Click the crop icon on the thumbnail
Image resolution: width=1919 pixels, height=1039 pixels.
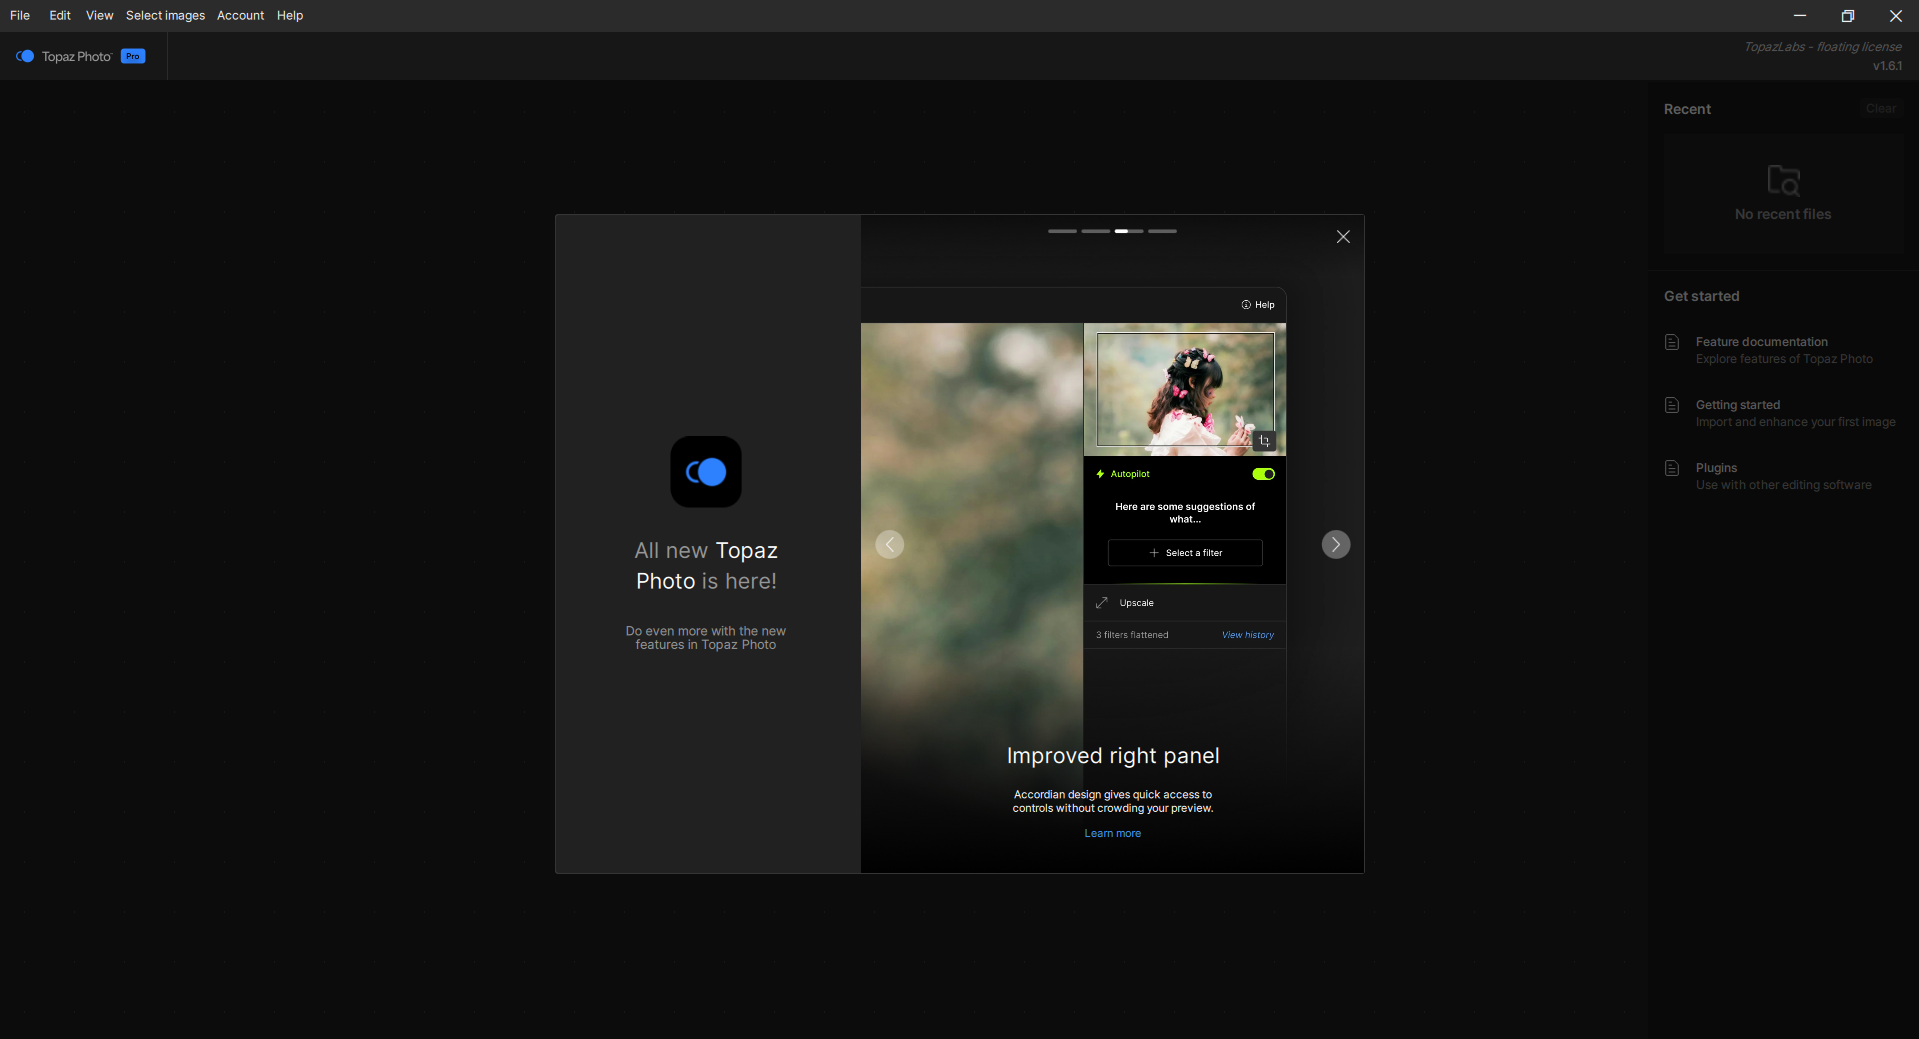[x=1264, y=441]
